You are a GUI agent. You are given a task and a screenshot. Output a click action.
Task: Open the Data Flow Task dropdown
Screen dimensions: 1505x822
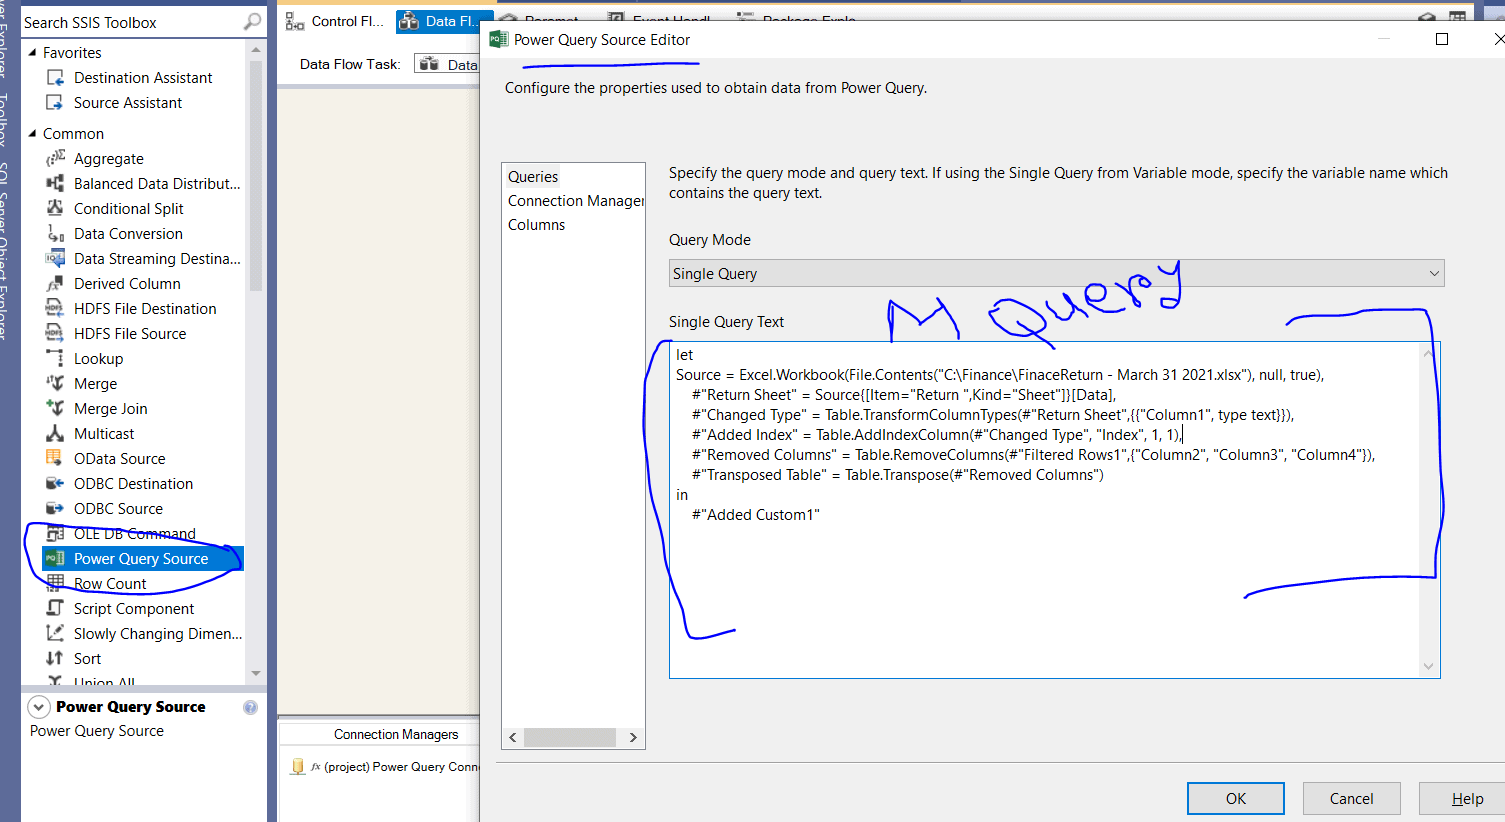click(447, 64)
